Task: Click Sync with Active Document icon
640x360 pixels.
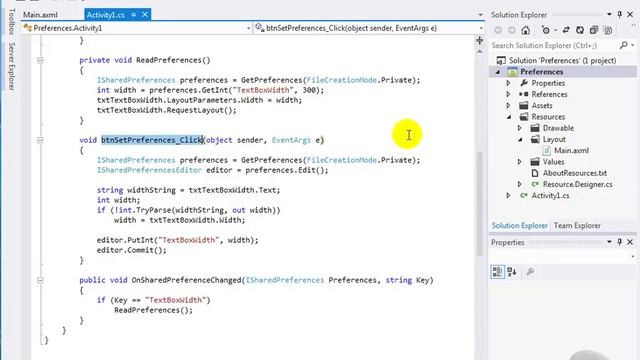Action: coord(566,30)
